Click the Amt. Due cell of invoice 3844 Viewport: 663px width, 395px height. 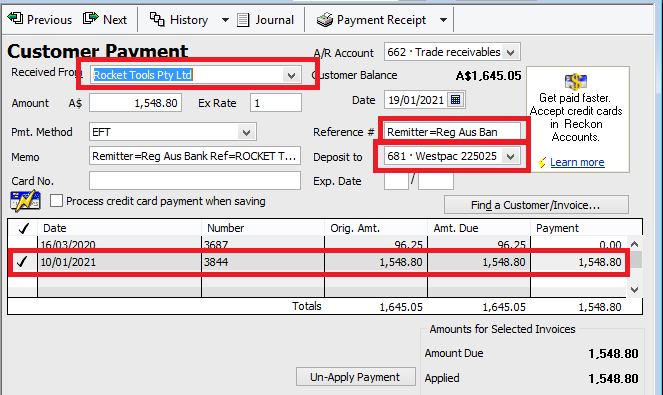tap(479, 262)
